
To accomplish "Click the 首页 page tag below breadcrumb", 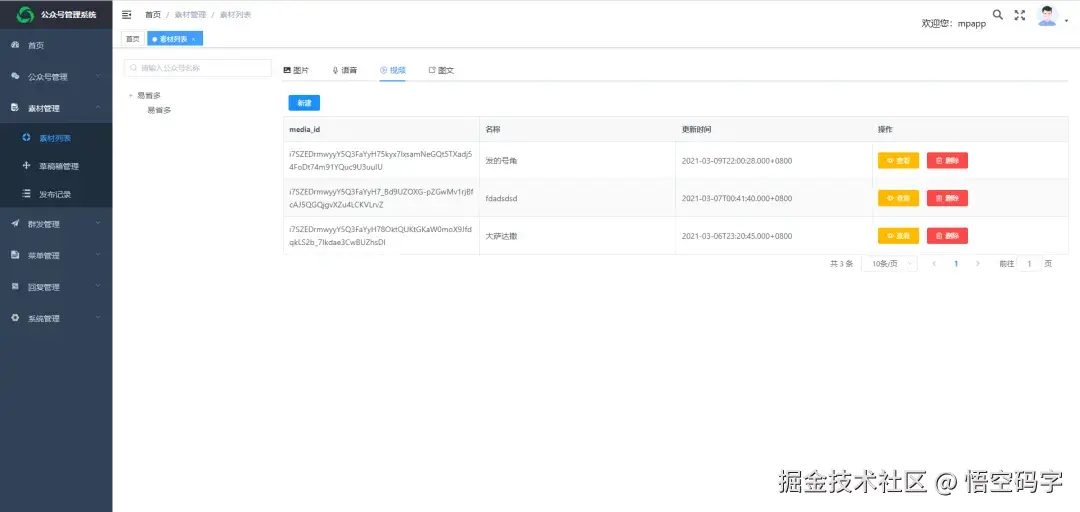I will tap(133, 39).
